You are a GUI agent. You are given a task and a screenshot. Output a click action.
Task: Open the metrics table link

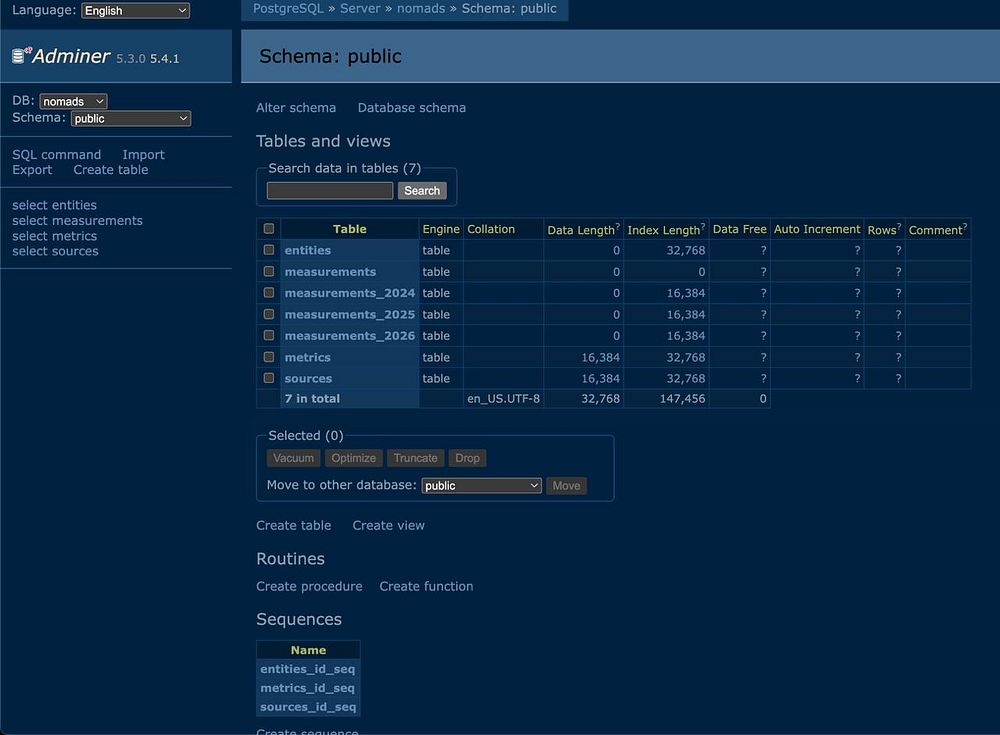click(x=307, y=357)
